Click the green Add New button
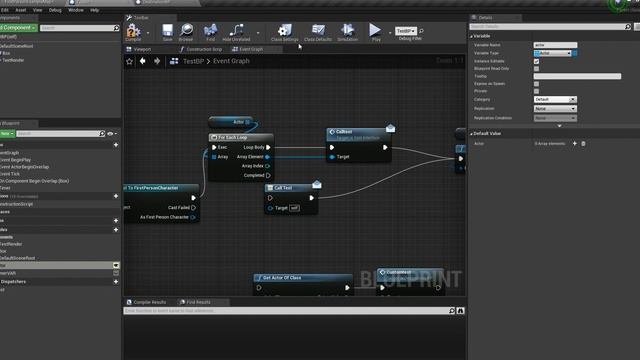 (7, 133)
